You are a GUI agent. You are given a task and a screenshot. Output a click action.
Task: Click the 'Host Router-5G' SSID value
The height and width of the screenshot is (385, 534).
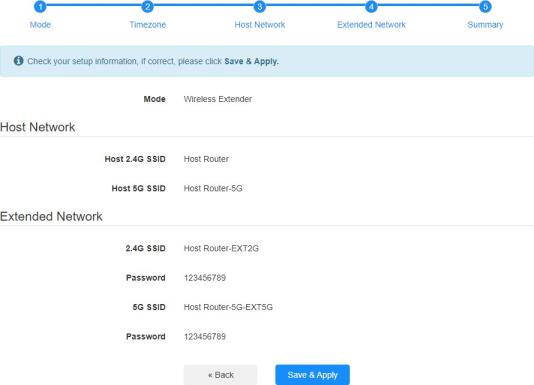(x=213, y=188)
